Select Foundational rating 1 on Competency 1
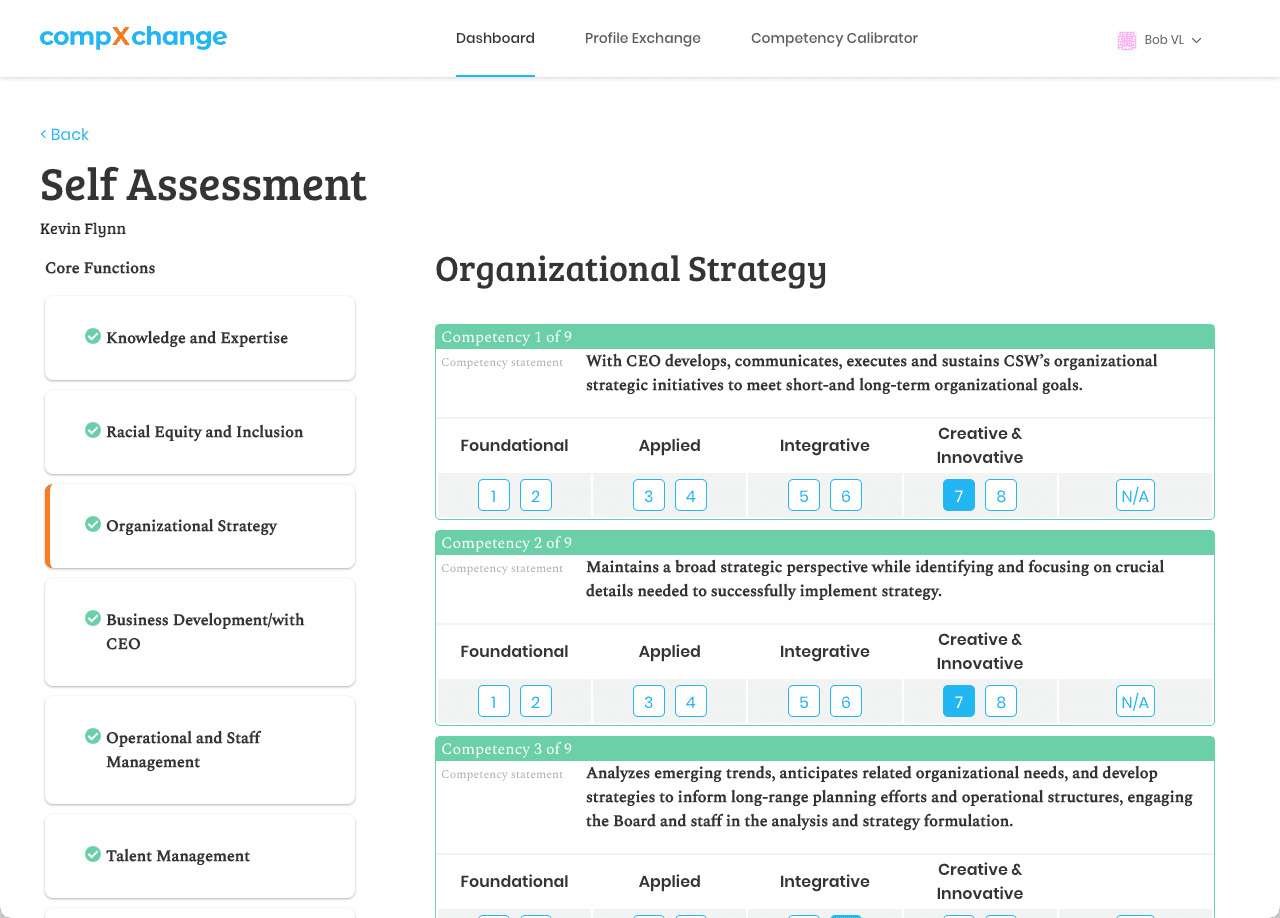1280x918 pixels. [494, 495]
